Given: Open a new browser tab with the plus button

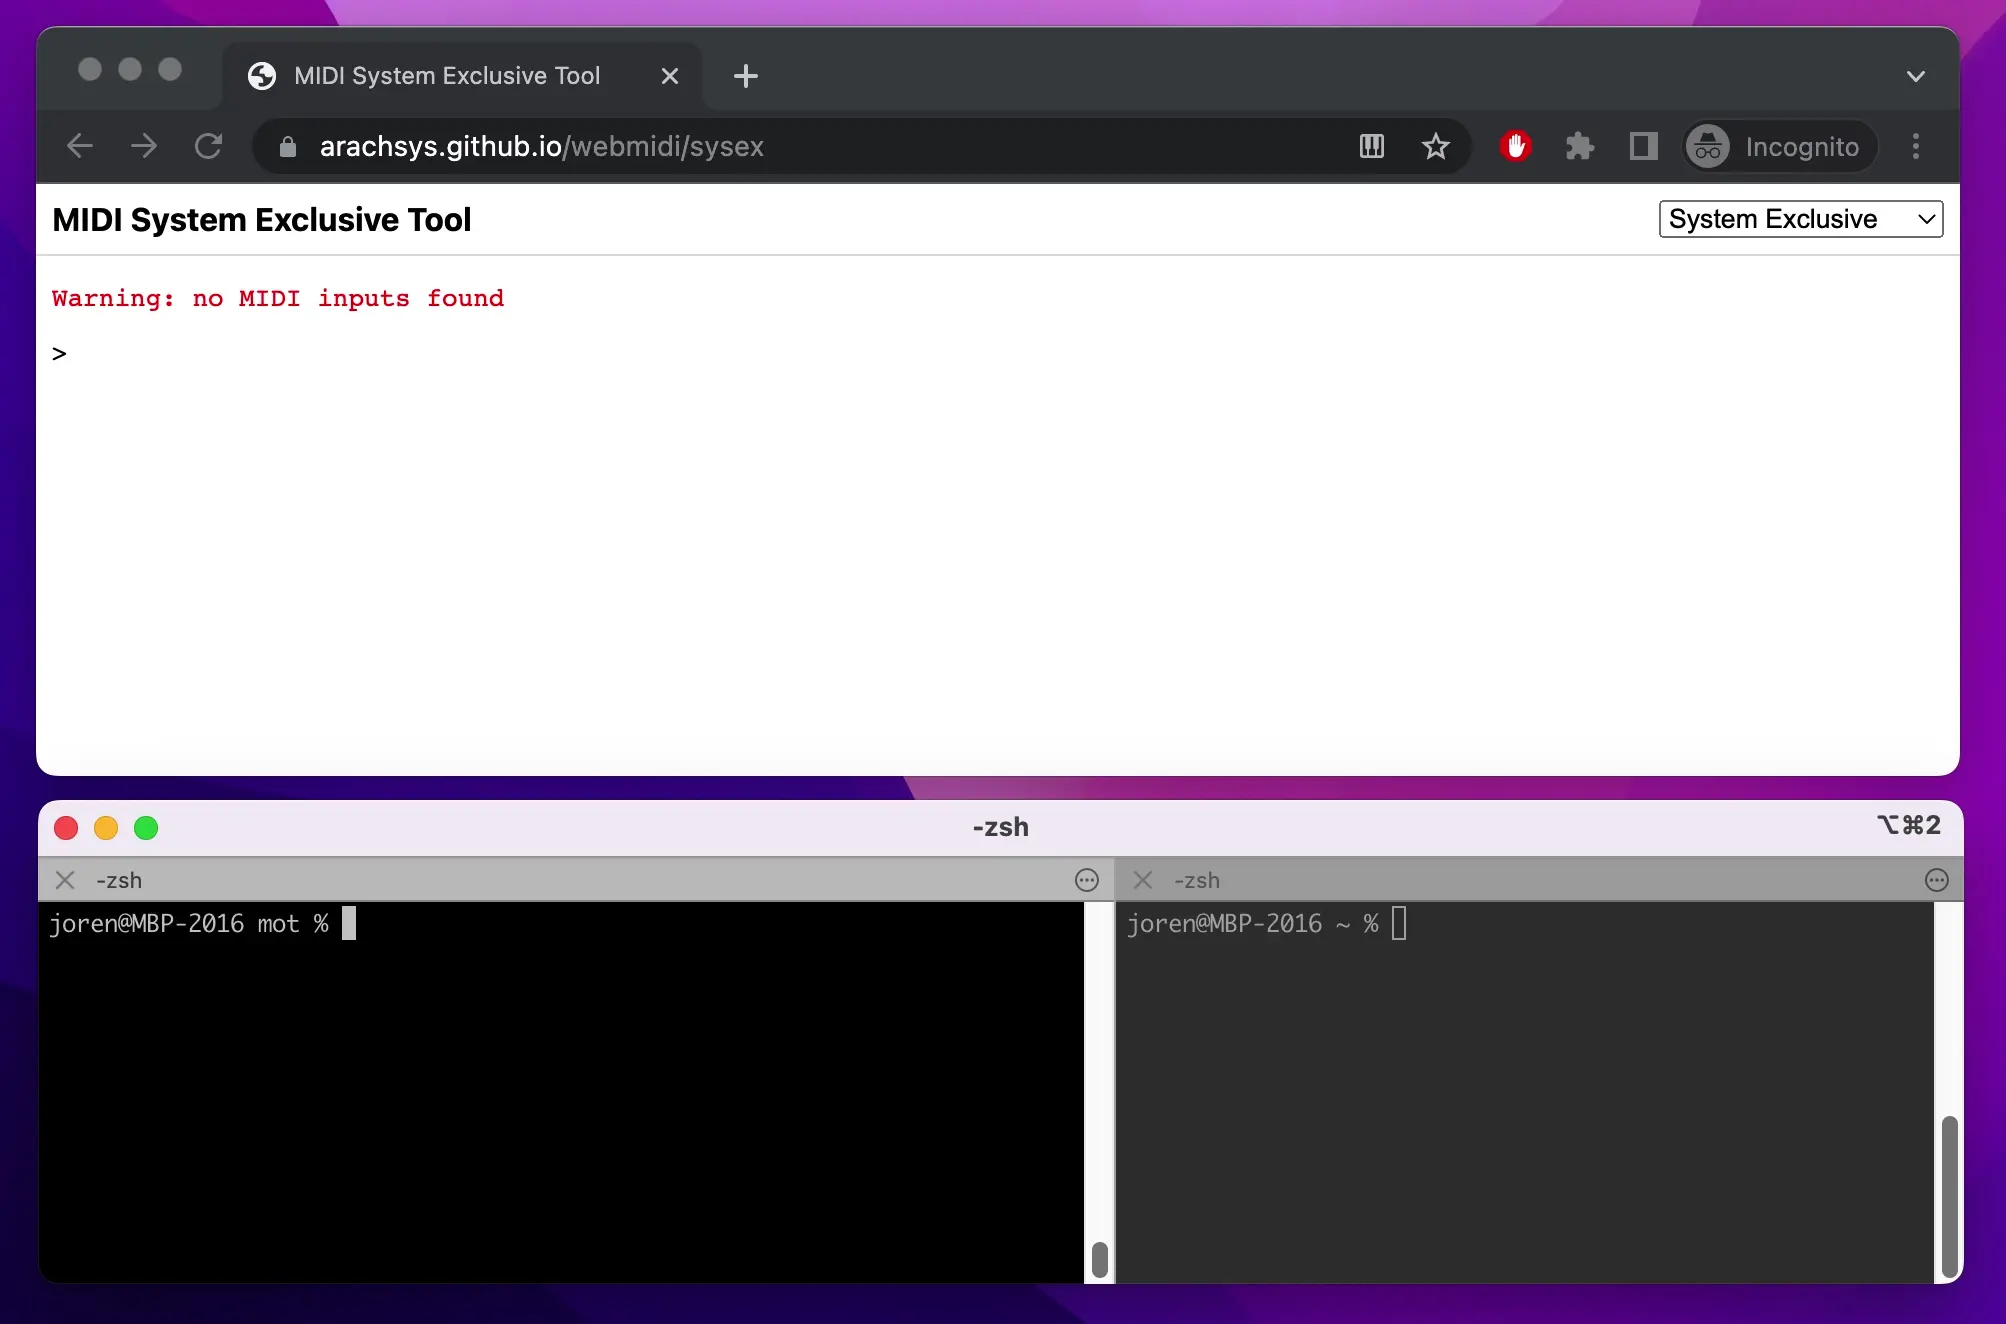Looking at the screenshot, I should coord(746,75).
